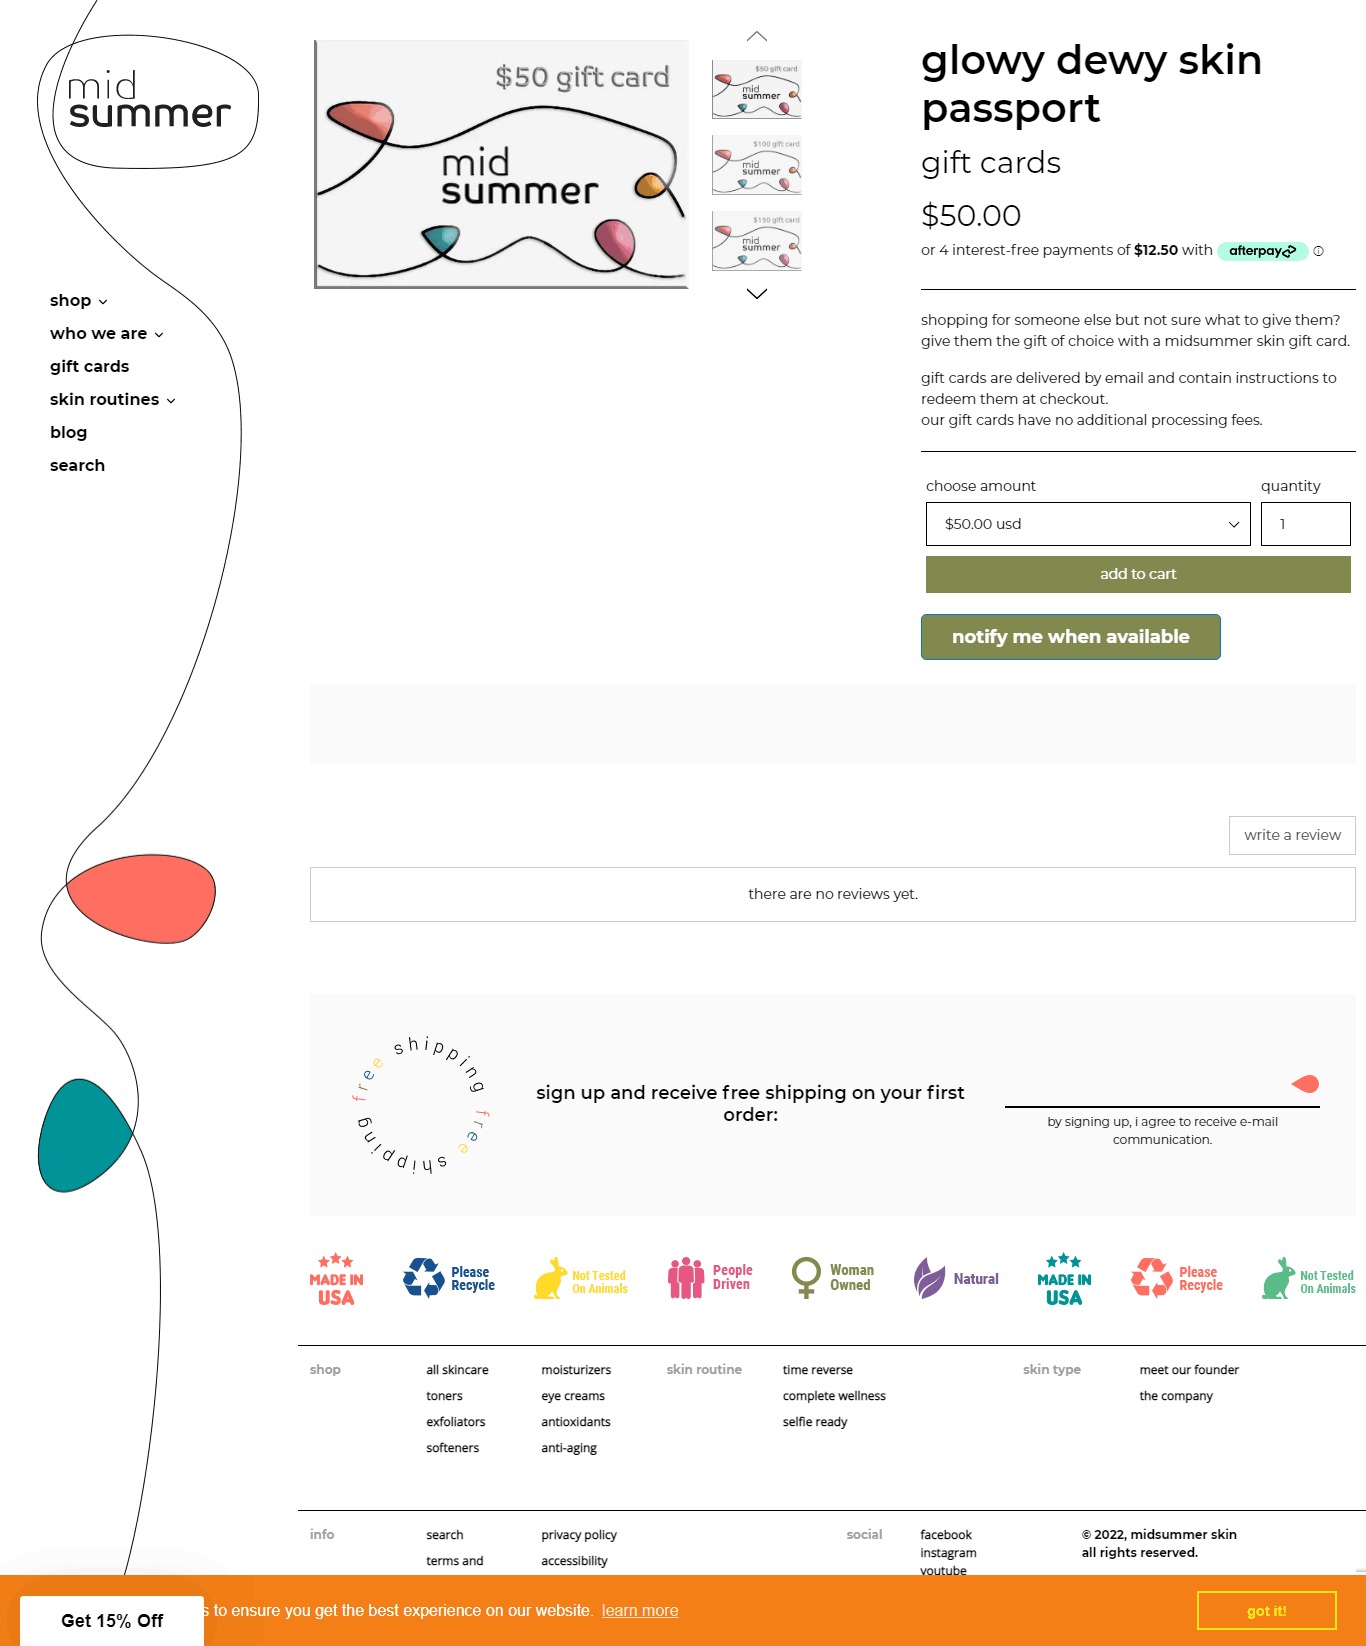Select the $100 gift card thumbnail

tap(756, 165)
